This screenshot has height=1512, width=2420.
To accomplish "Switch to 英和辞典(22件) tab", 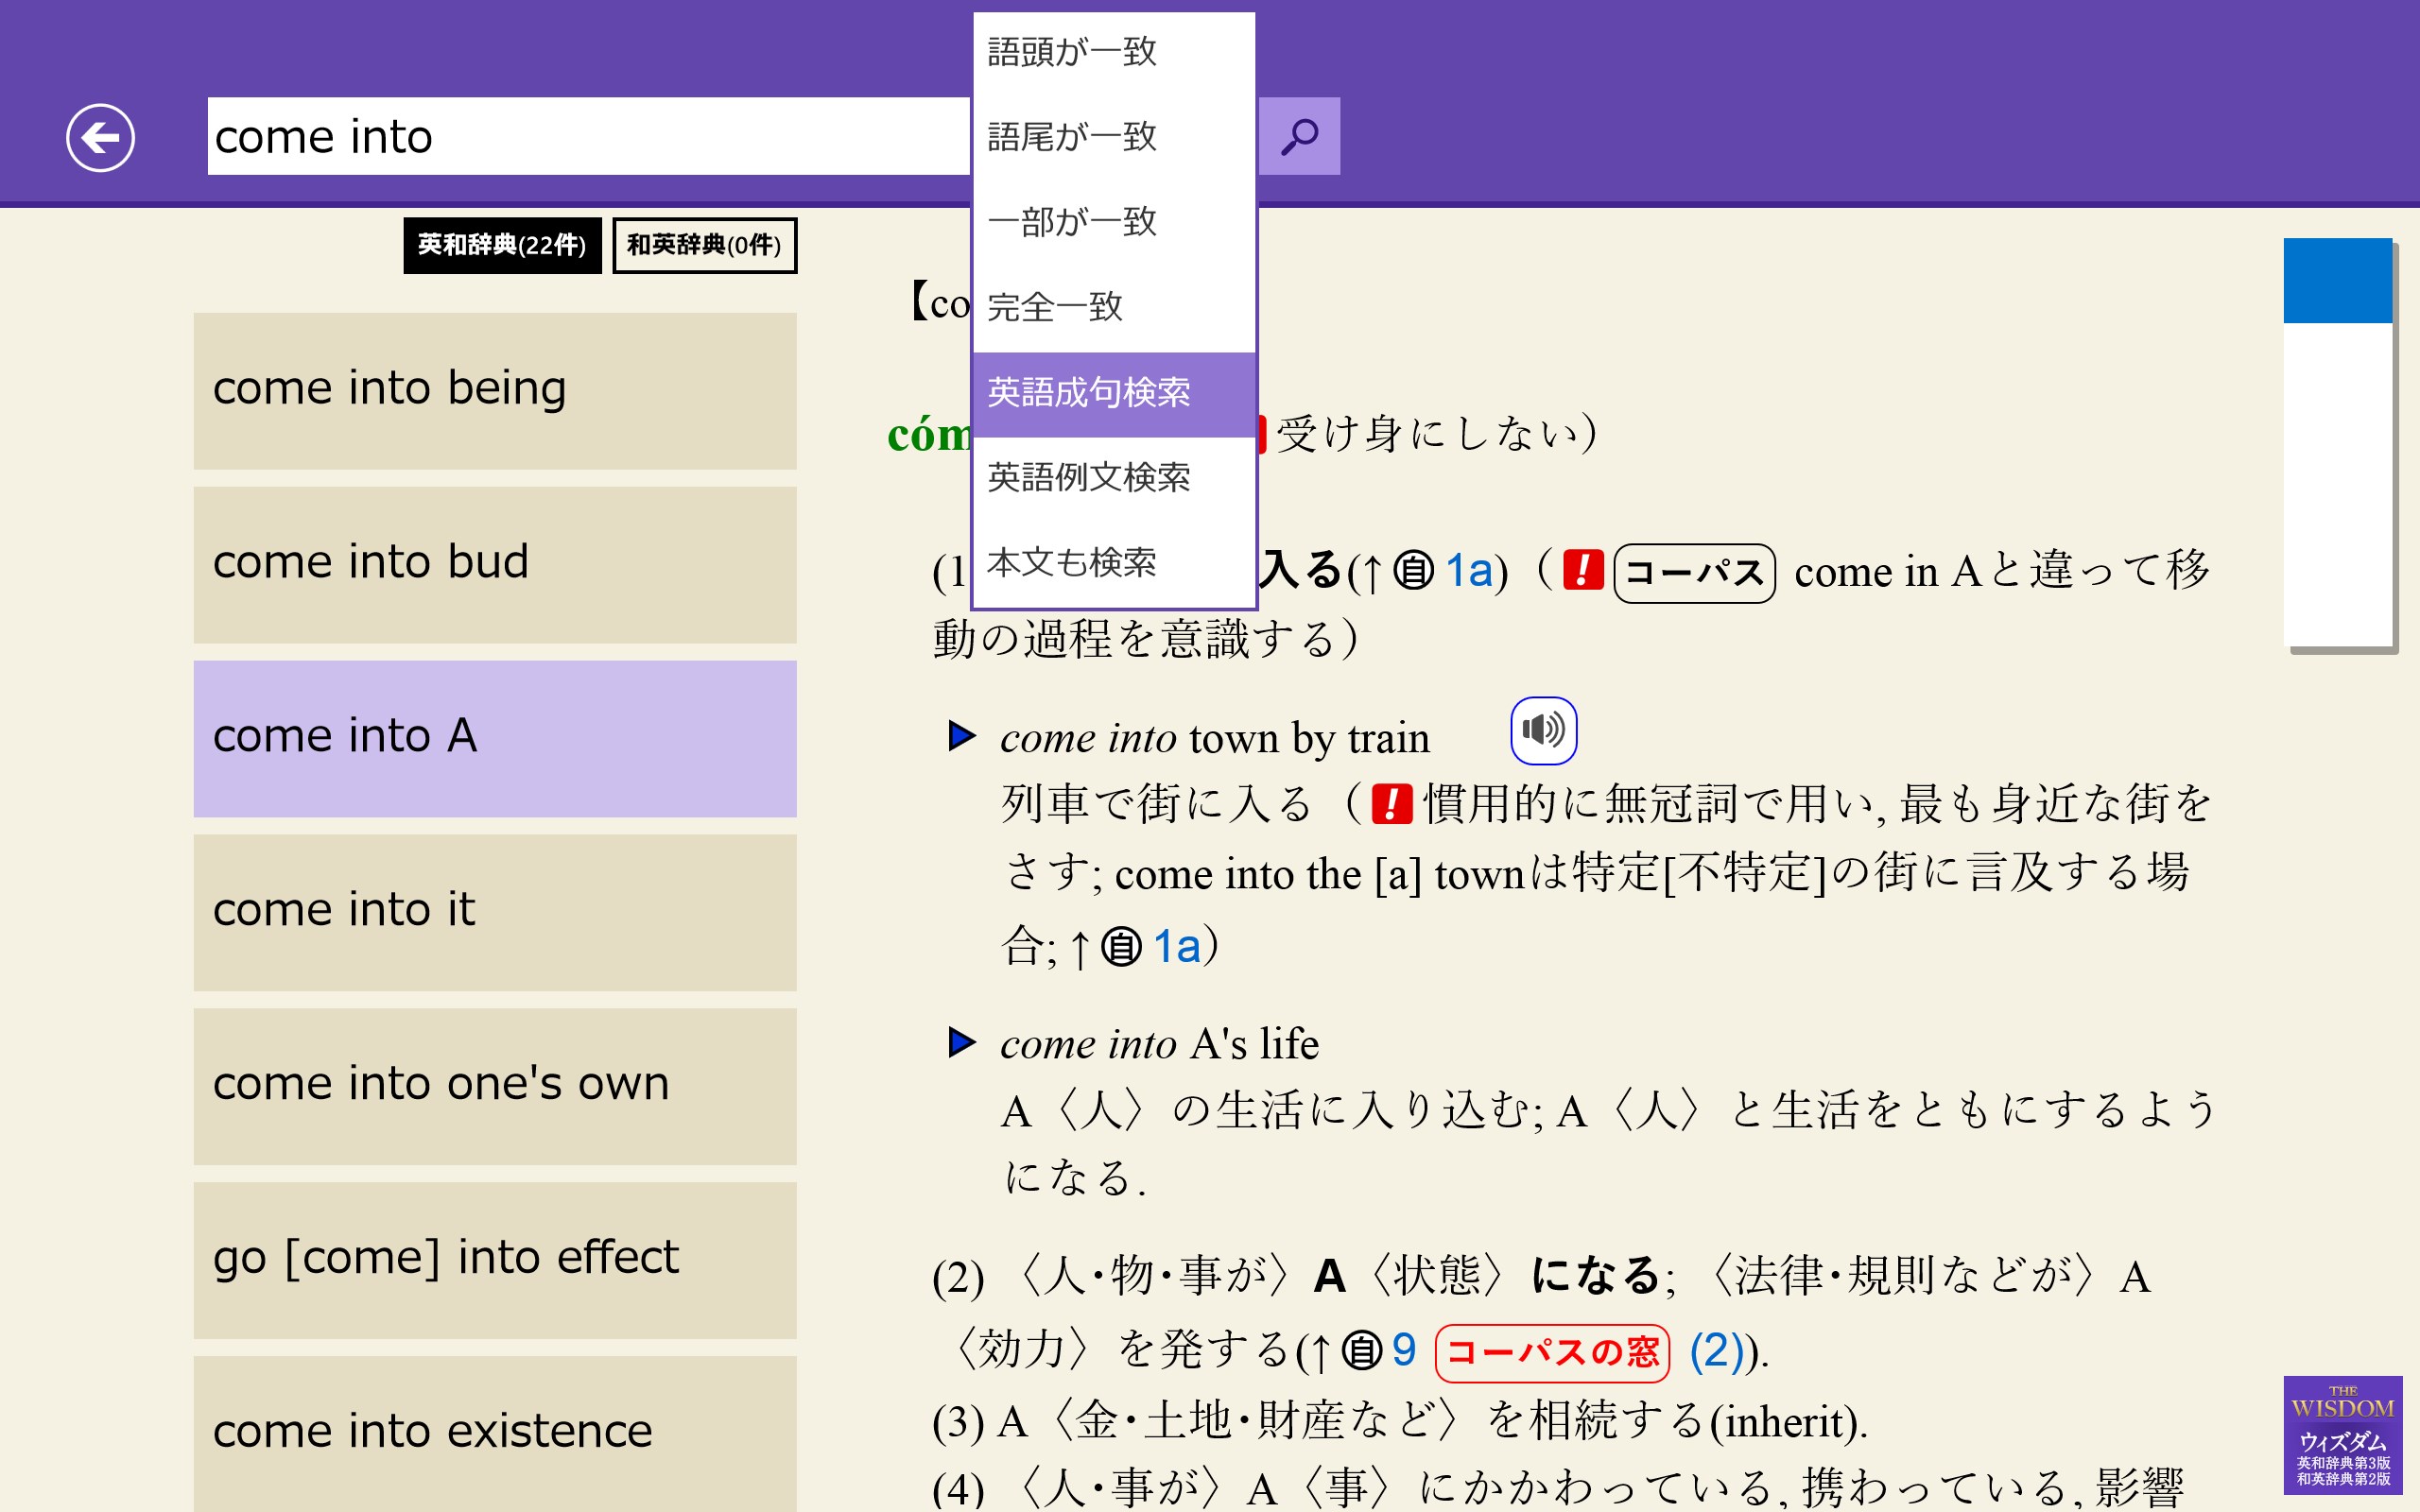I will [x=502, y=245].
